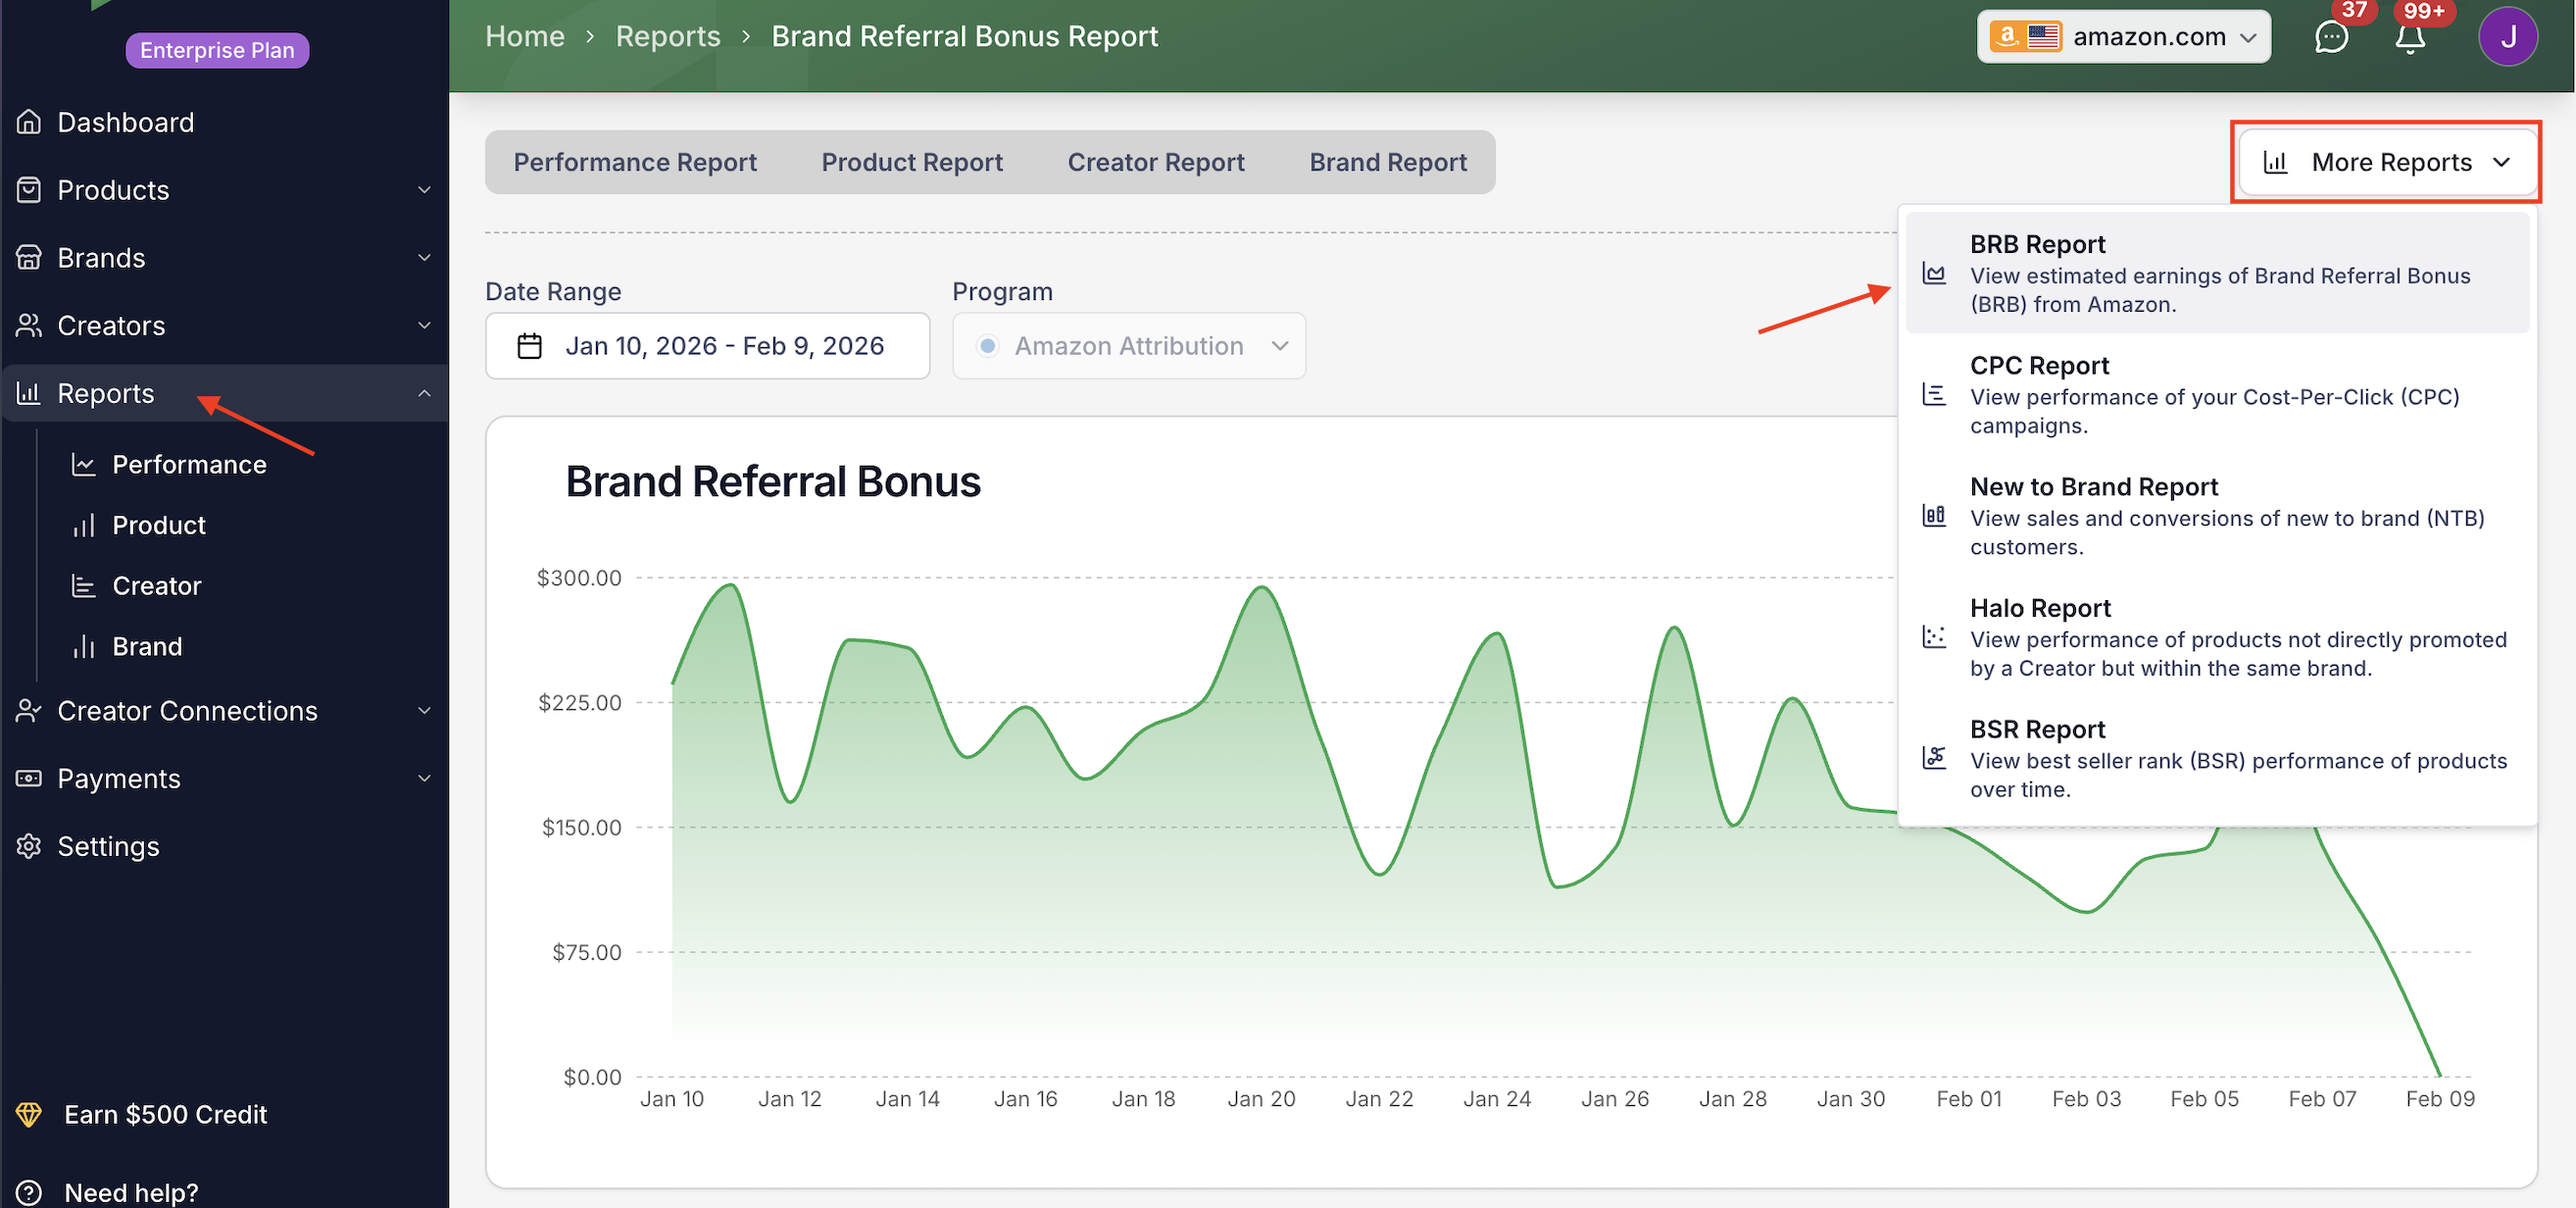
Task: Open the notifications bell icon
Action: tap(2410, 38)
